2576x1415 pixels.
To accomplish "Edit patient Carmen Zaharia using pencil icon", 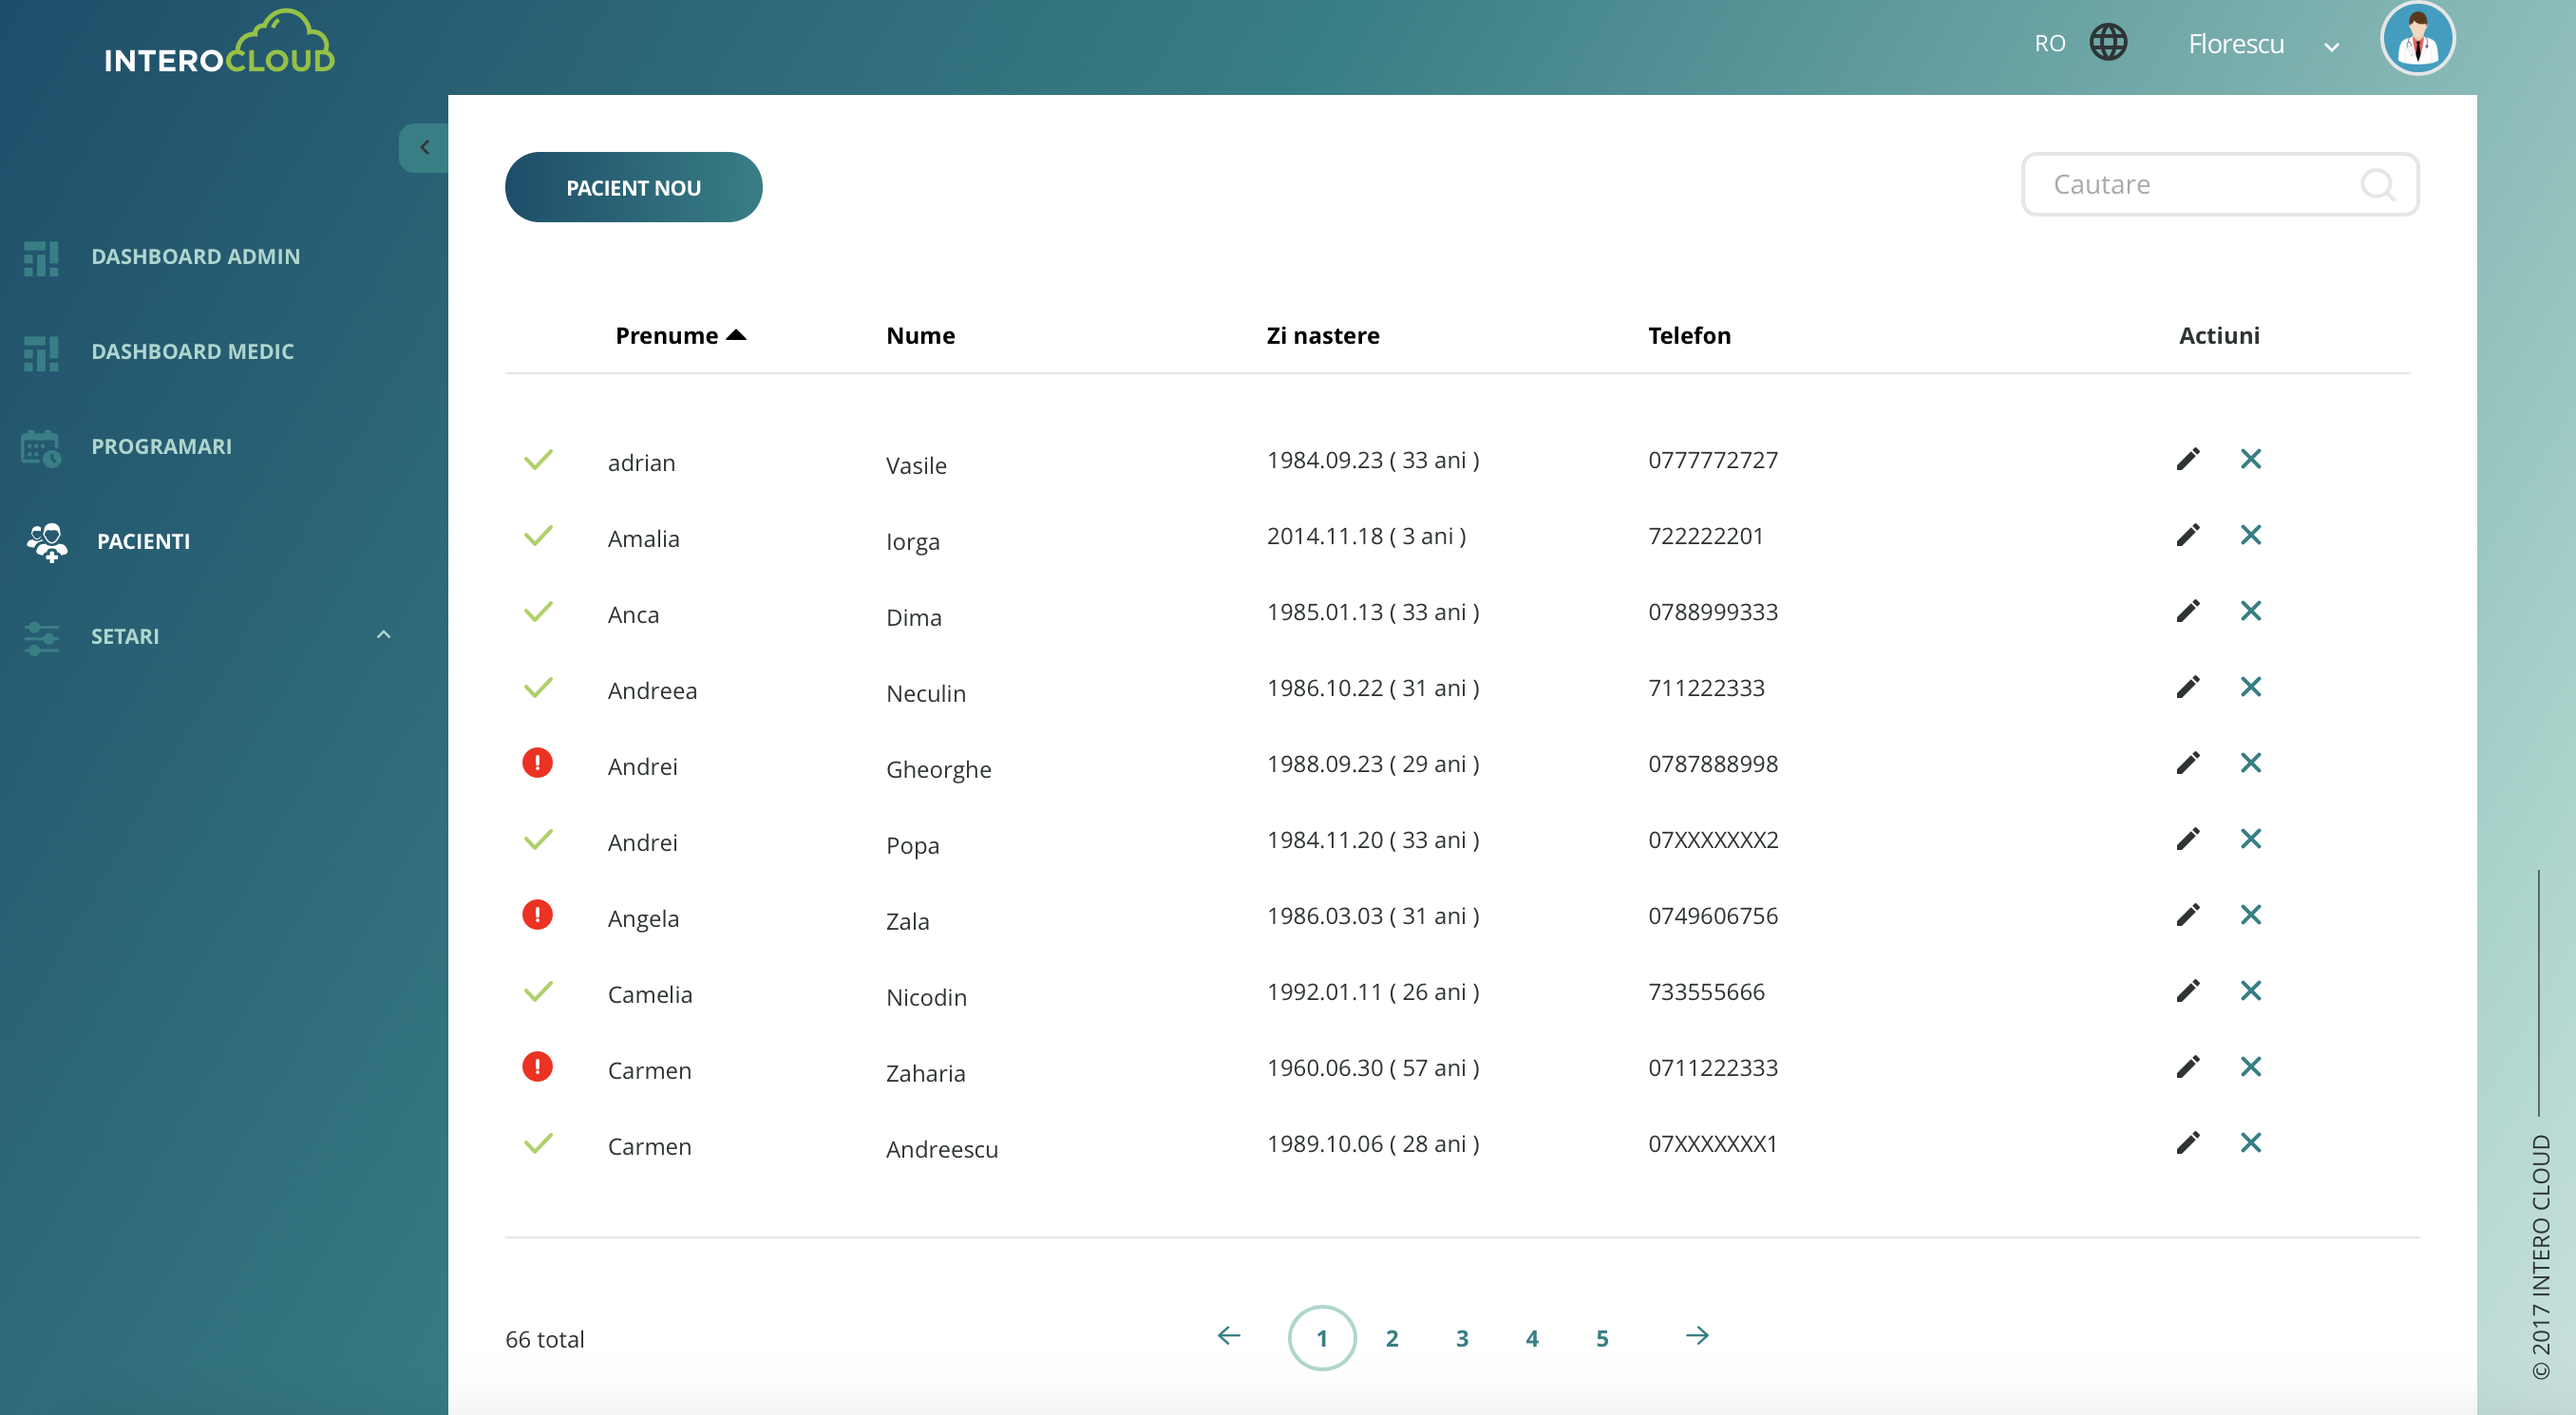I will pyautogui.click(x=2187, y=1067).
